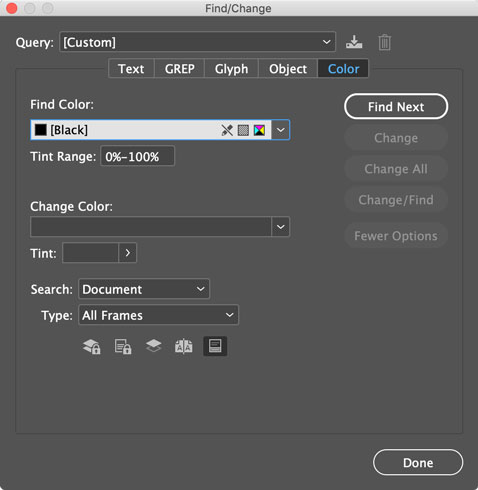
Task: Open the Type dropdown showing All Frames
Action: point(158,315)
